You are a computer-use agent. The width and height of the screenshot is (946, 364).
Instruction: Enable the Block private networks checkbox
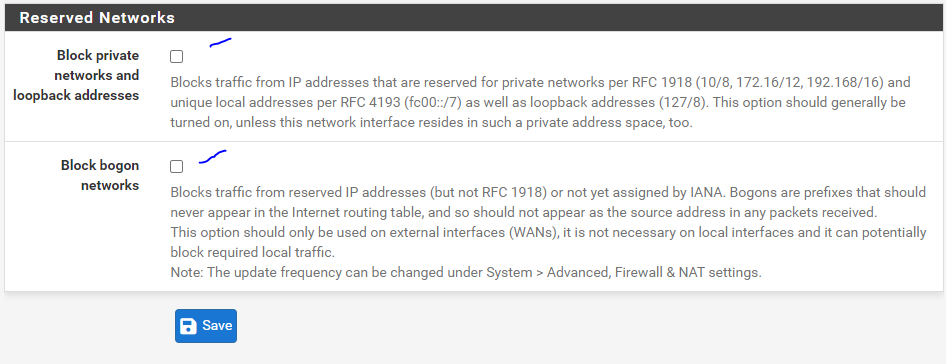(x=176, y=57)
